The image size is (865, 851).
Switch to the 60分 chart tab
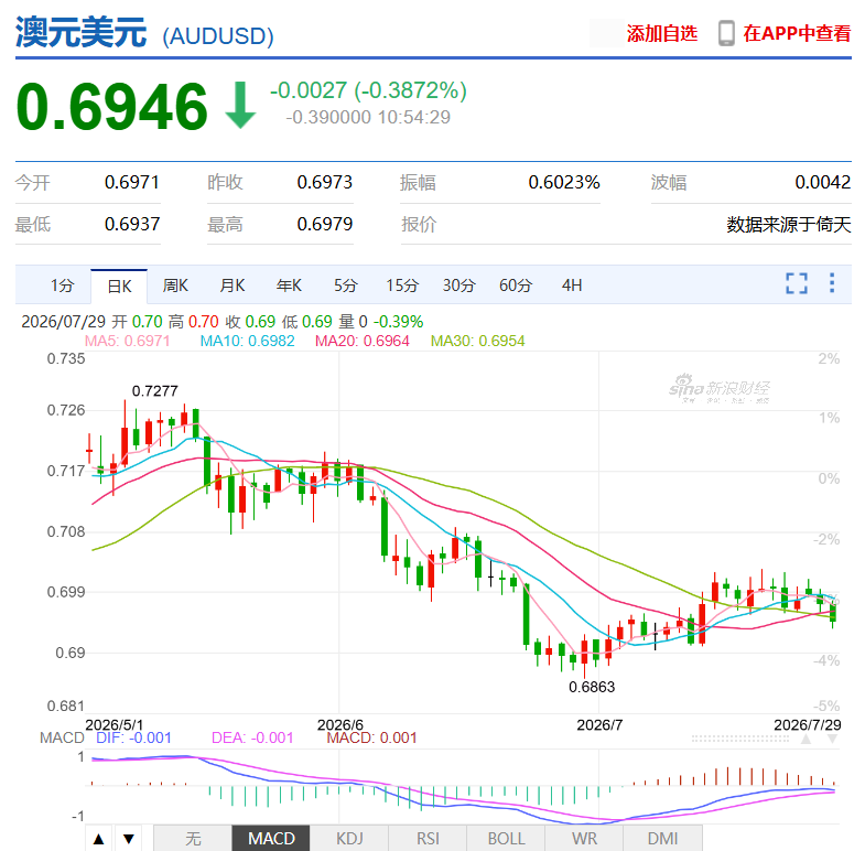pyautogui.click(x=516, y=286)
